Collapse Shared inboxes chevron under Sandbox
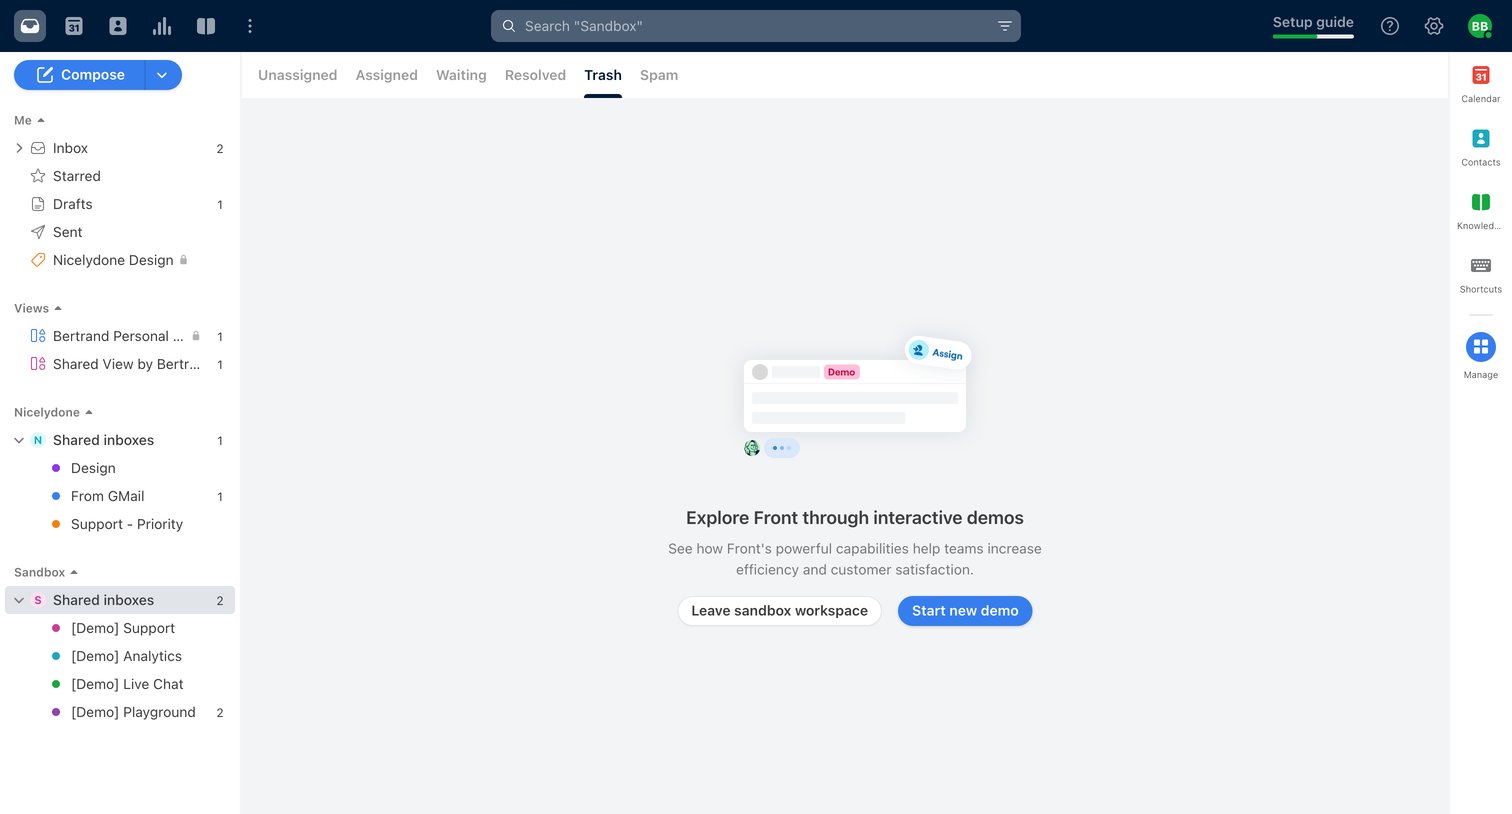 (19, 600)
